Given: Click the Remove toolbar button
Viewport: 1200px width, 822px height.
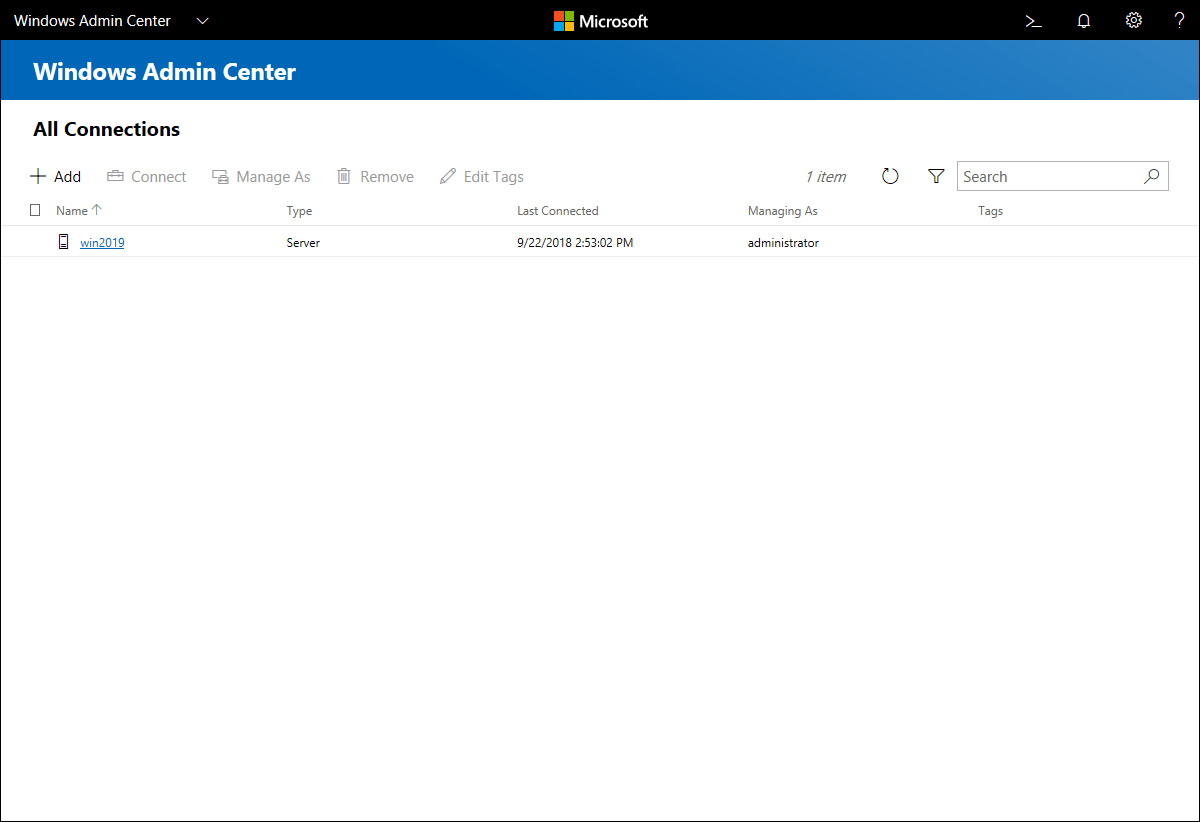Looking at the screenshot, I should click(x=375, y=177).
